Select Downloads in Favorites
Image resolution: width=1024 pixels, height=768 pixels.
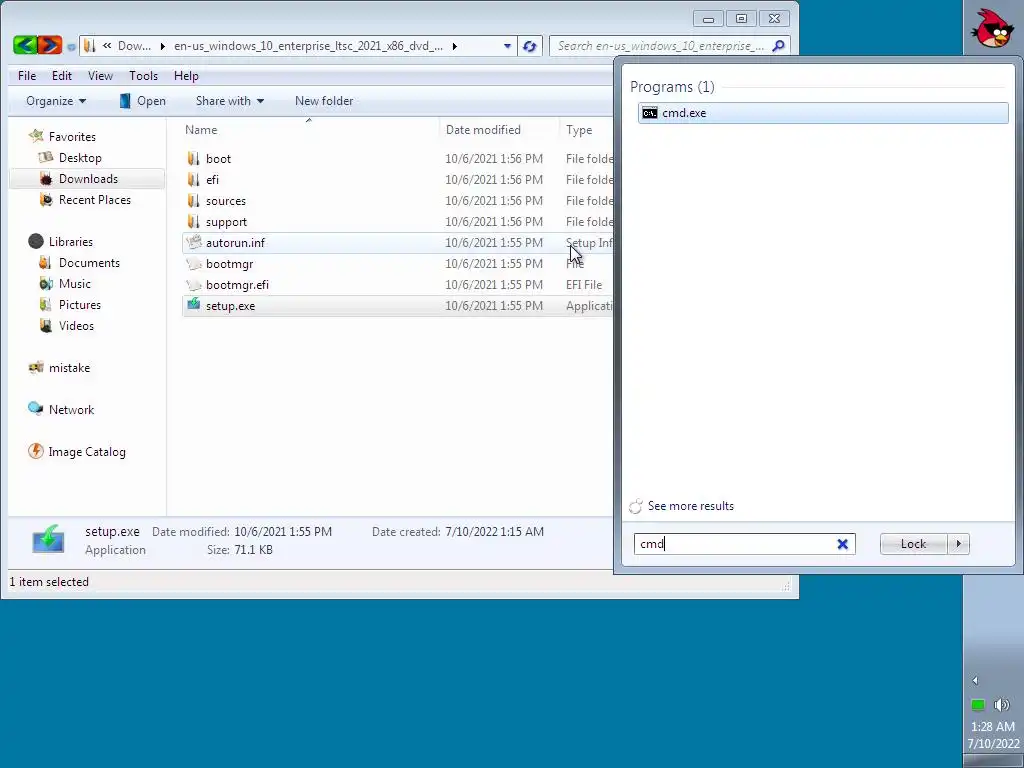click(x=88, y=178)
